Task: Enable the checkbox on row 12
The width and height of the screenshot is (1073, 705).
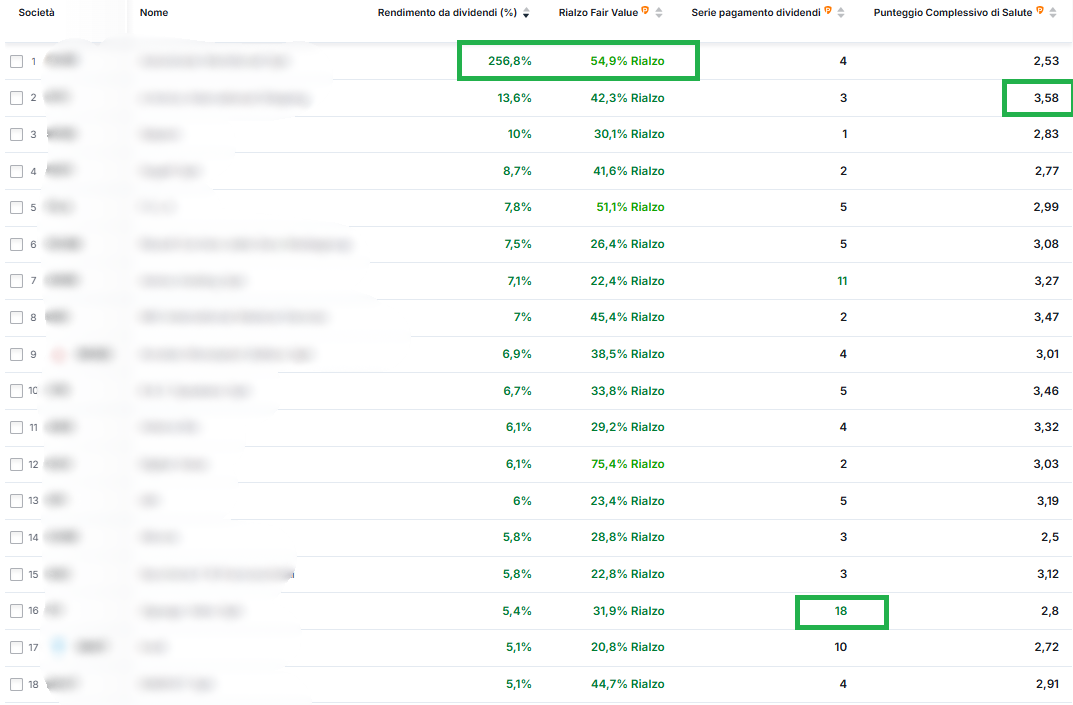Action: click(16, 464)
